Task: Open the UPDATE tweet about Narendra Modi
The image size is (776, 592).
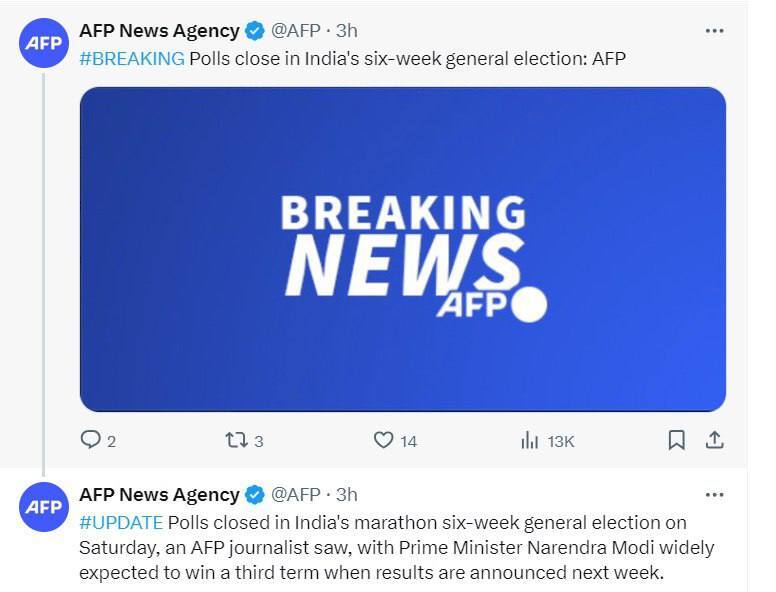Action: click(400, 560)
